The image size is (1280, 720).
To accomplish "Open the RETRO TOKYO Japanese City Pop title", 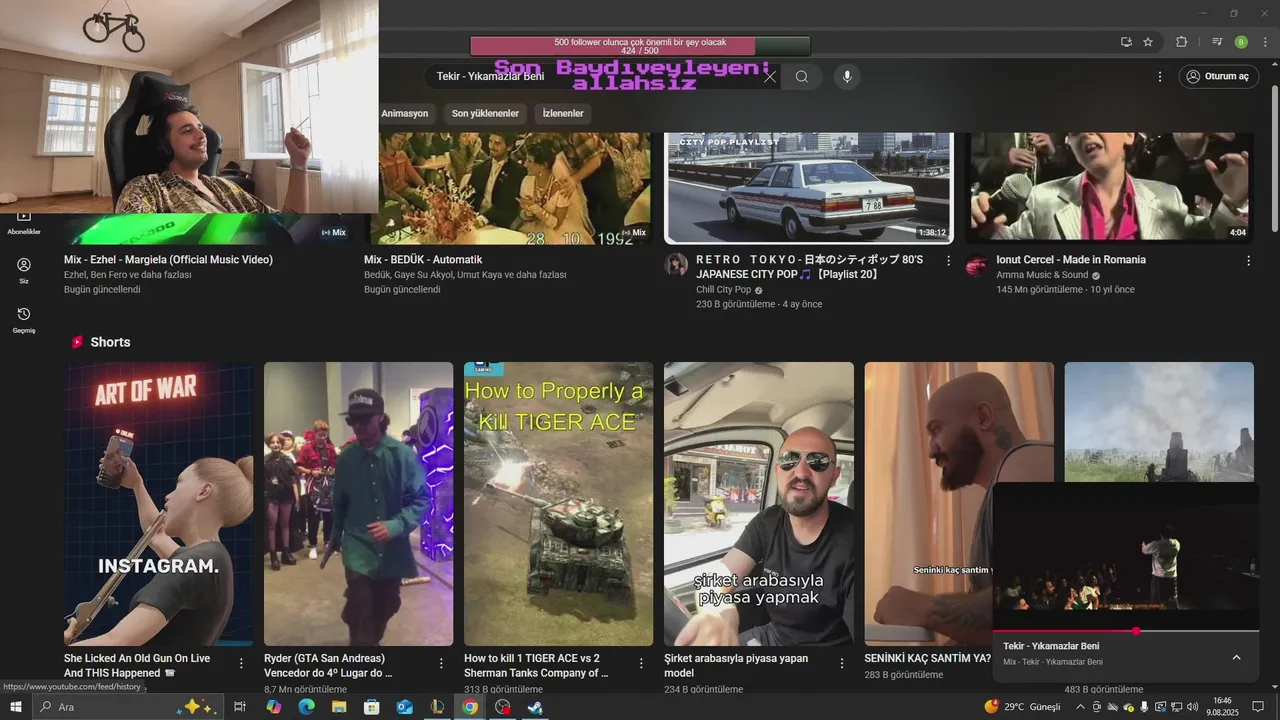I will point(810,267).
